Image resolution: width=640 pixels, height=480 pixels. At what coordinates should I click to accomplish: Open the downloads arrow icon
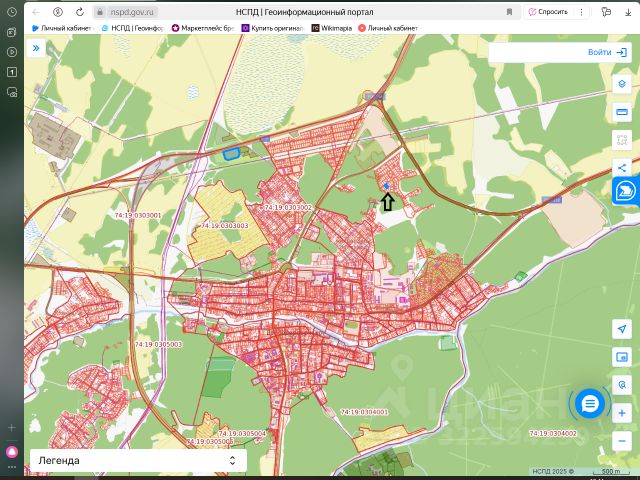628,12
